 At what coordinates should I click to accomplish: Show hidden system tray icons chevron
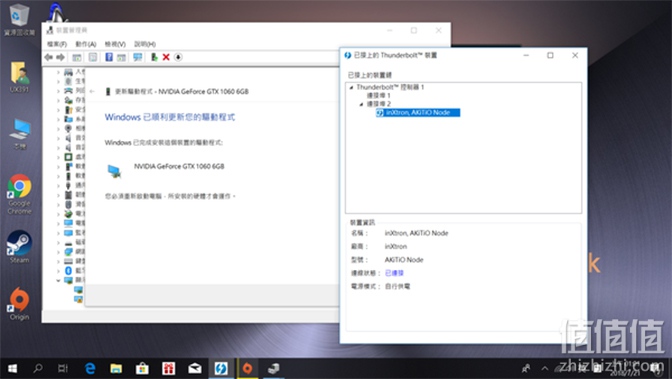(545, 368)
